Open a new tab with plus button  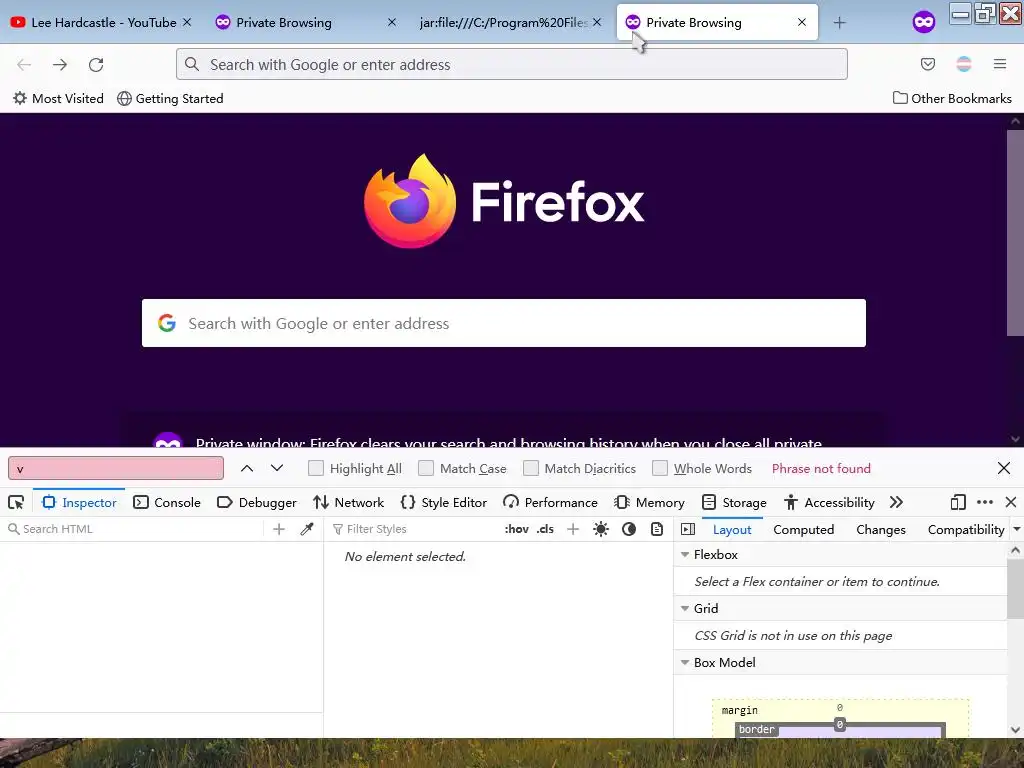pyautogui.click(x=840, y=23)
